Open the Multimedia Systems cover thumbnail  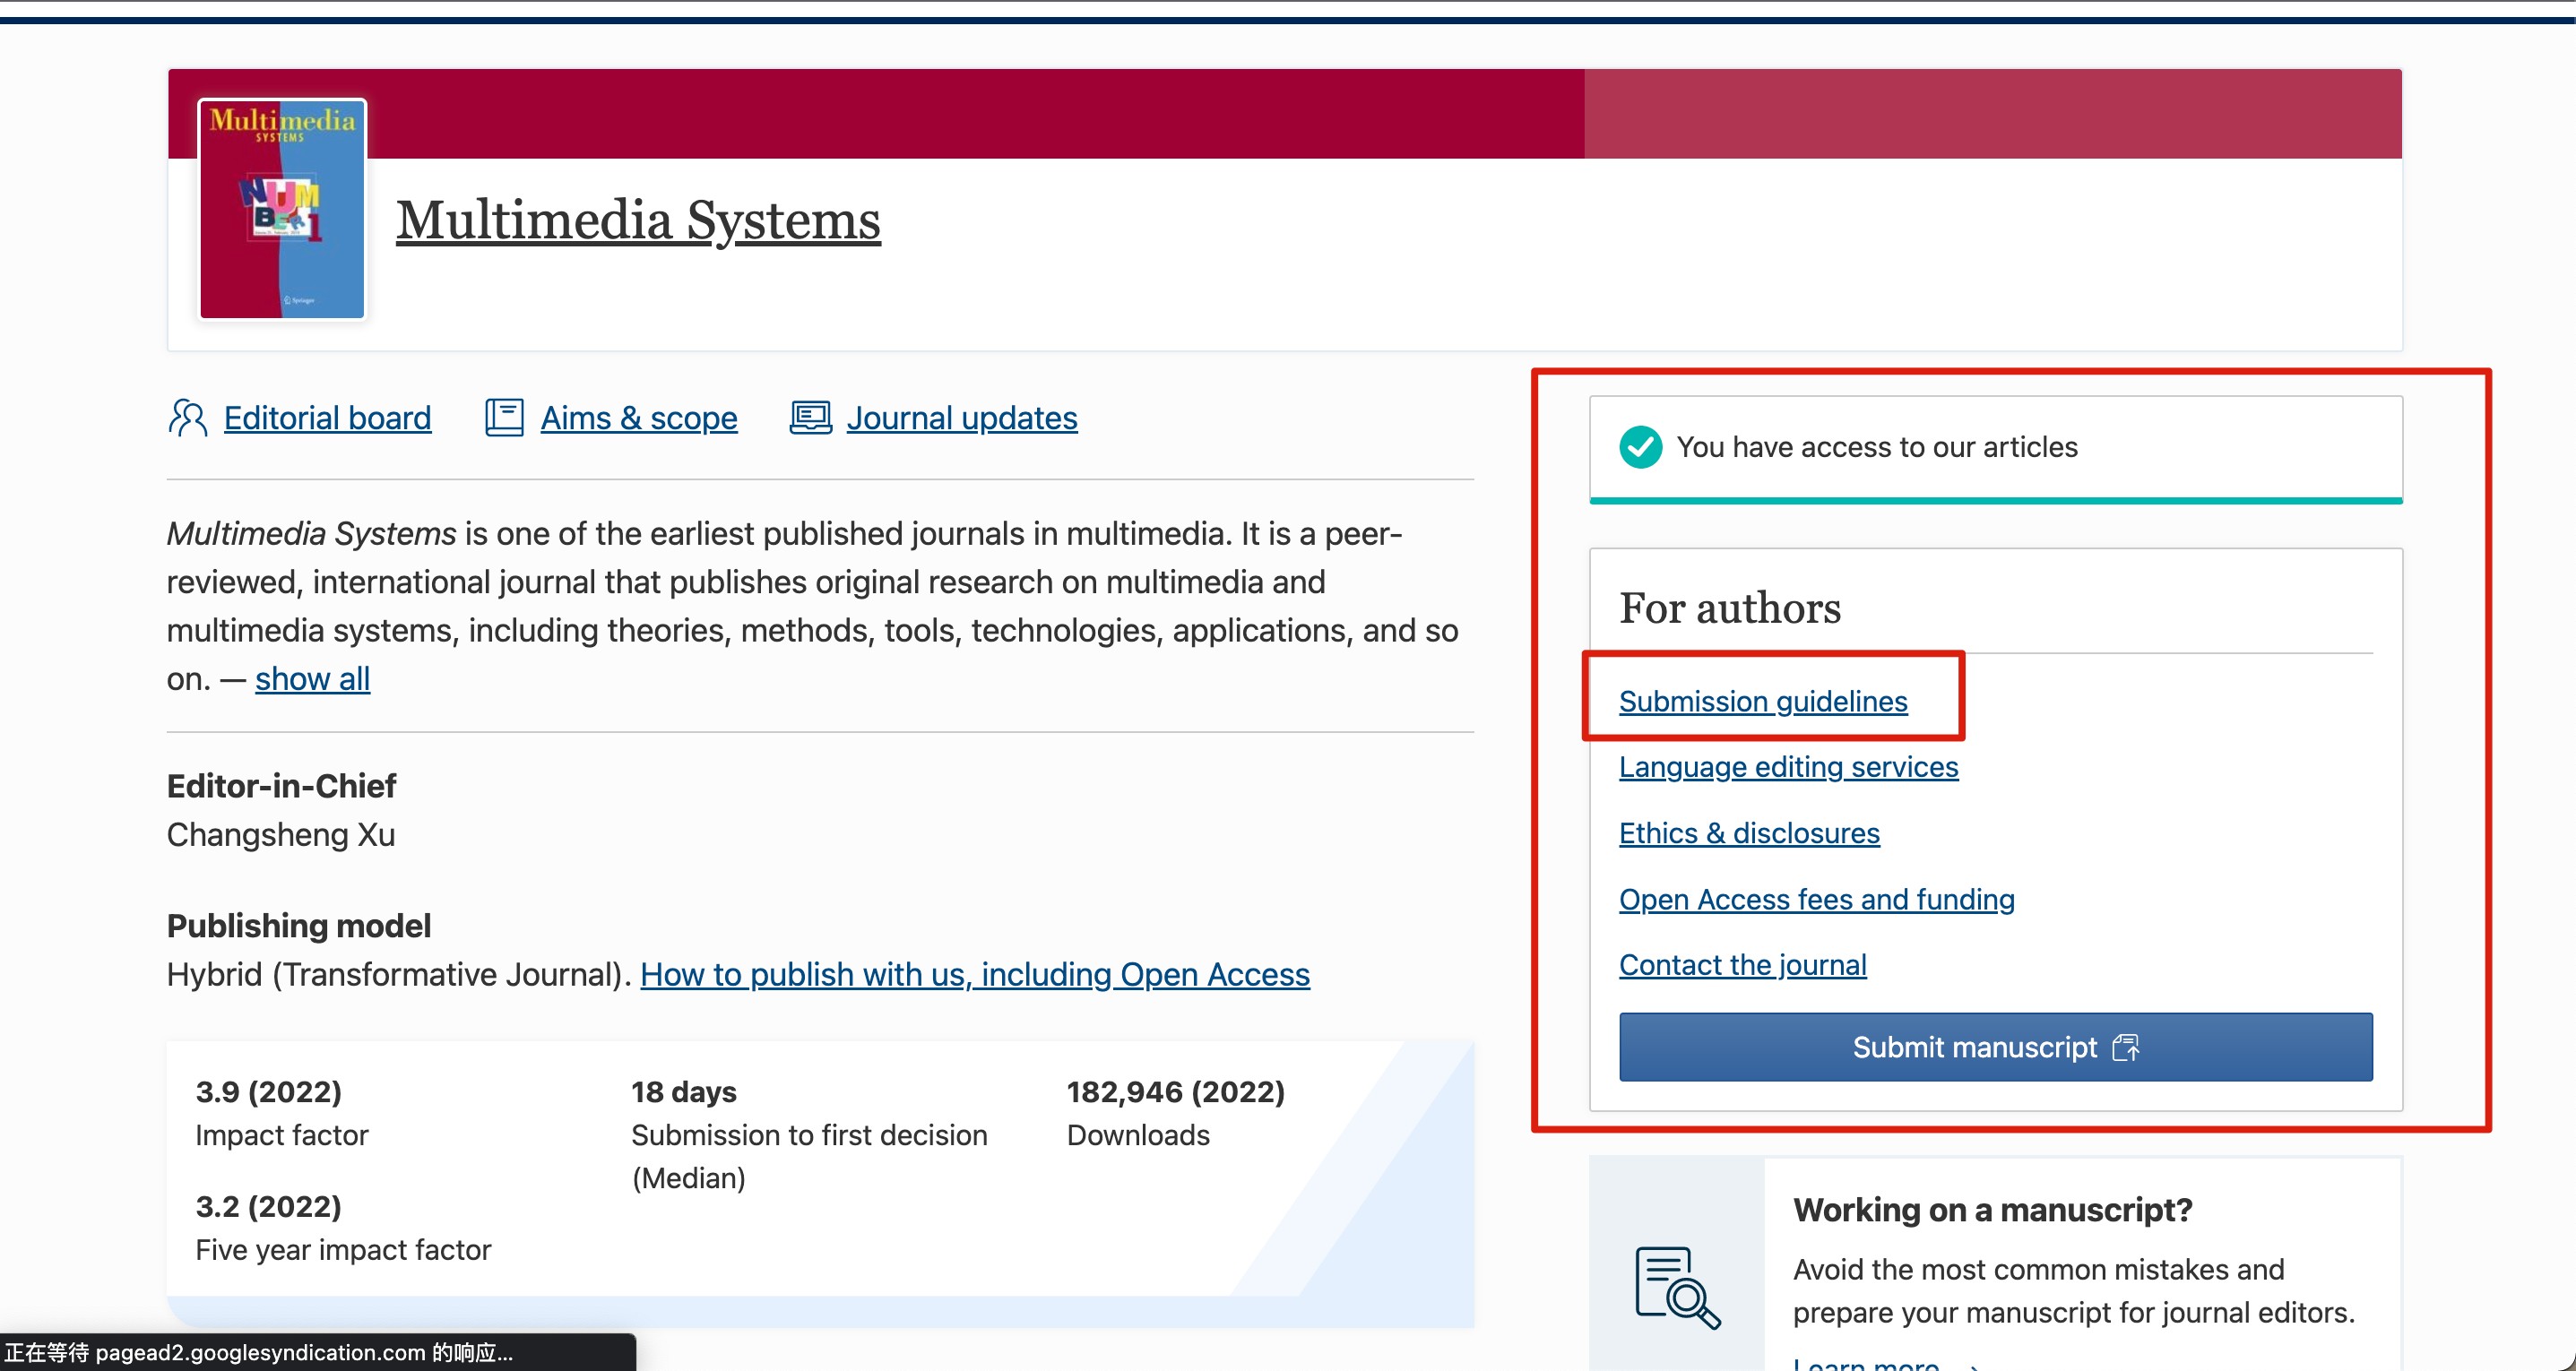(x=282, y=209)
